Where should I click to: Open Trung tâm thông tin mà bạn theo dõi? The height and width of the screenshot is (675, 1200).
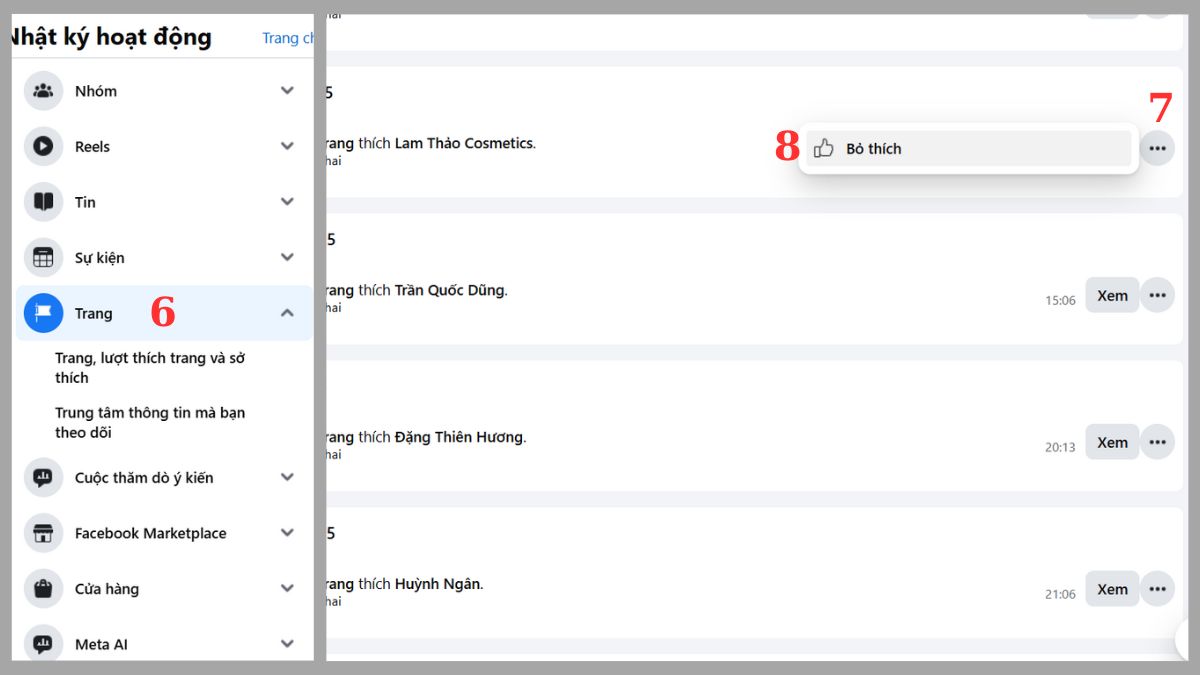pyautogui.click(x=150, y=423)
